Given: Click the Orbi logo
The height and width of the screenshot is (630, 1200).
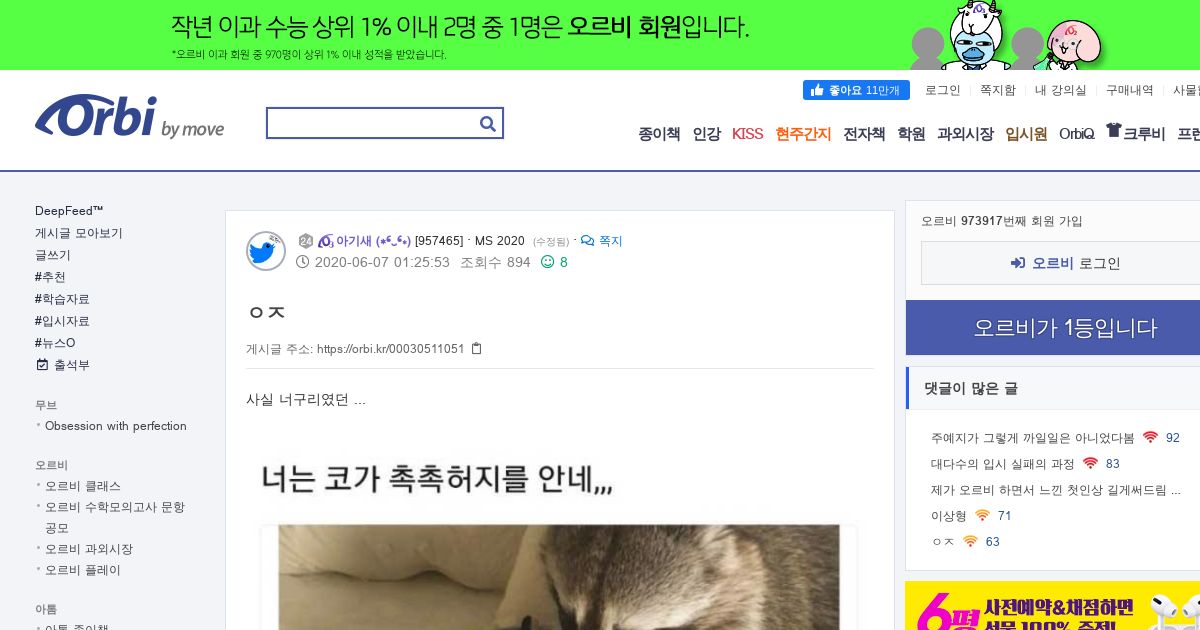Looking at the screenshot, I should coord(129,117).
